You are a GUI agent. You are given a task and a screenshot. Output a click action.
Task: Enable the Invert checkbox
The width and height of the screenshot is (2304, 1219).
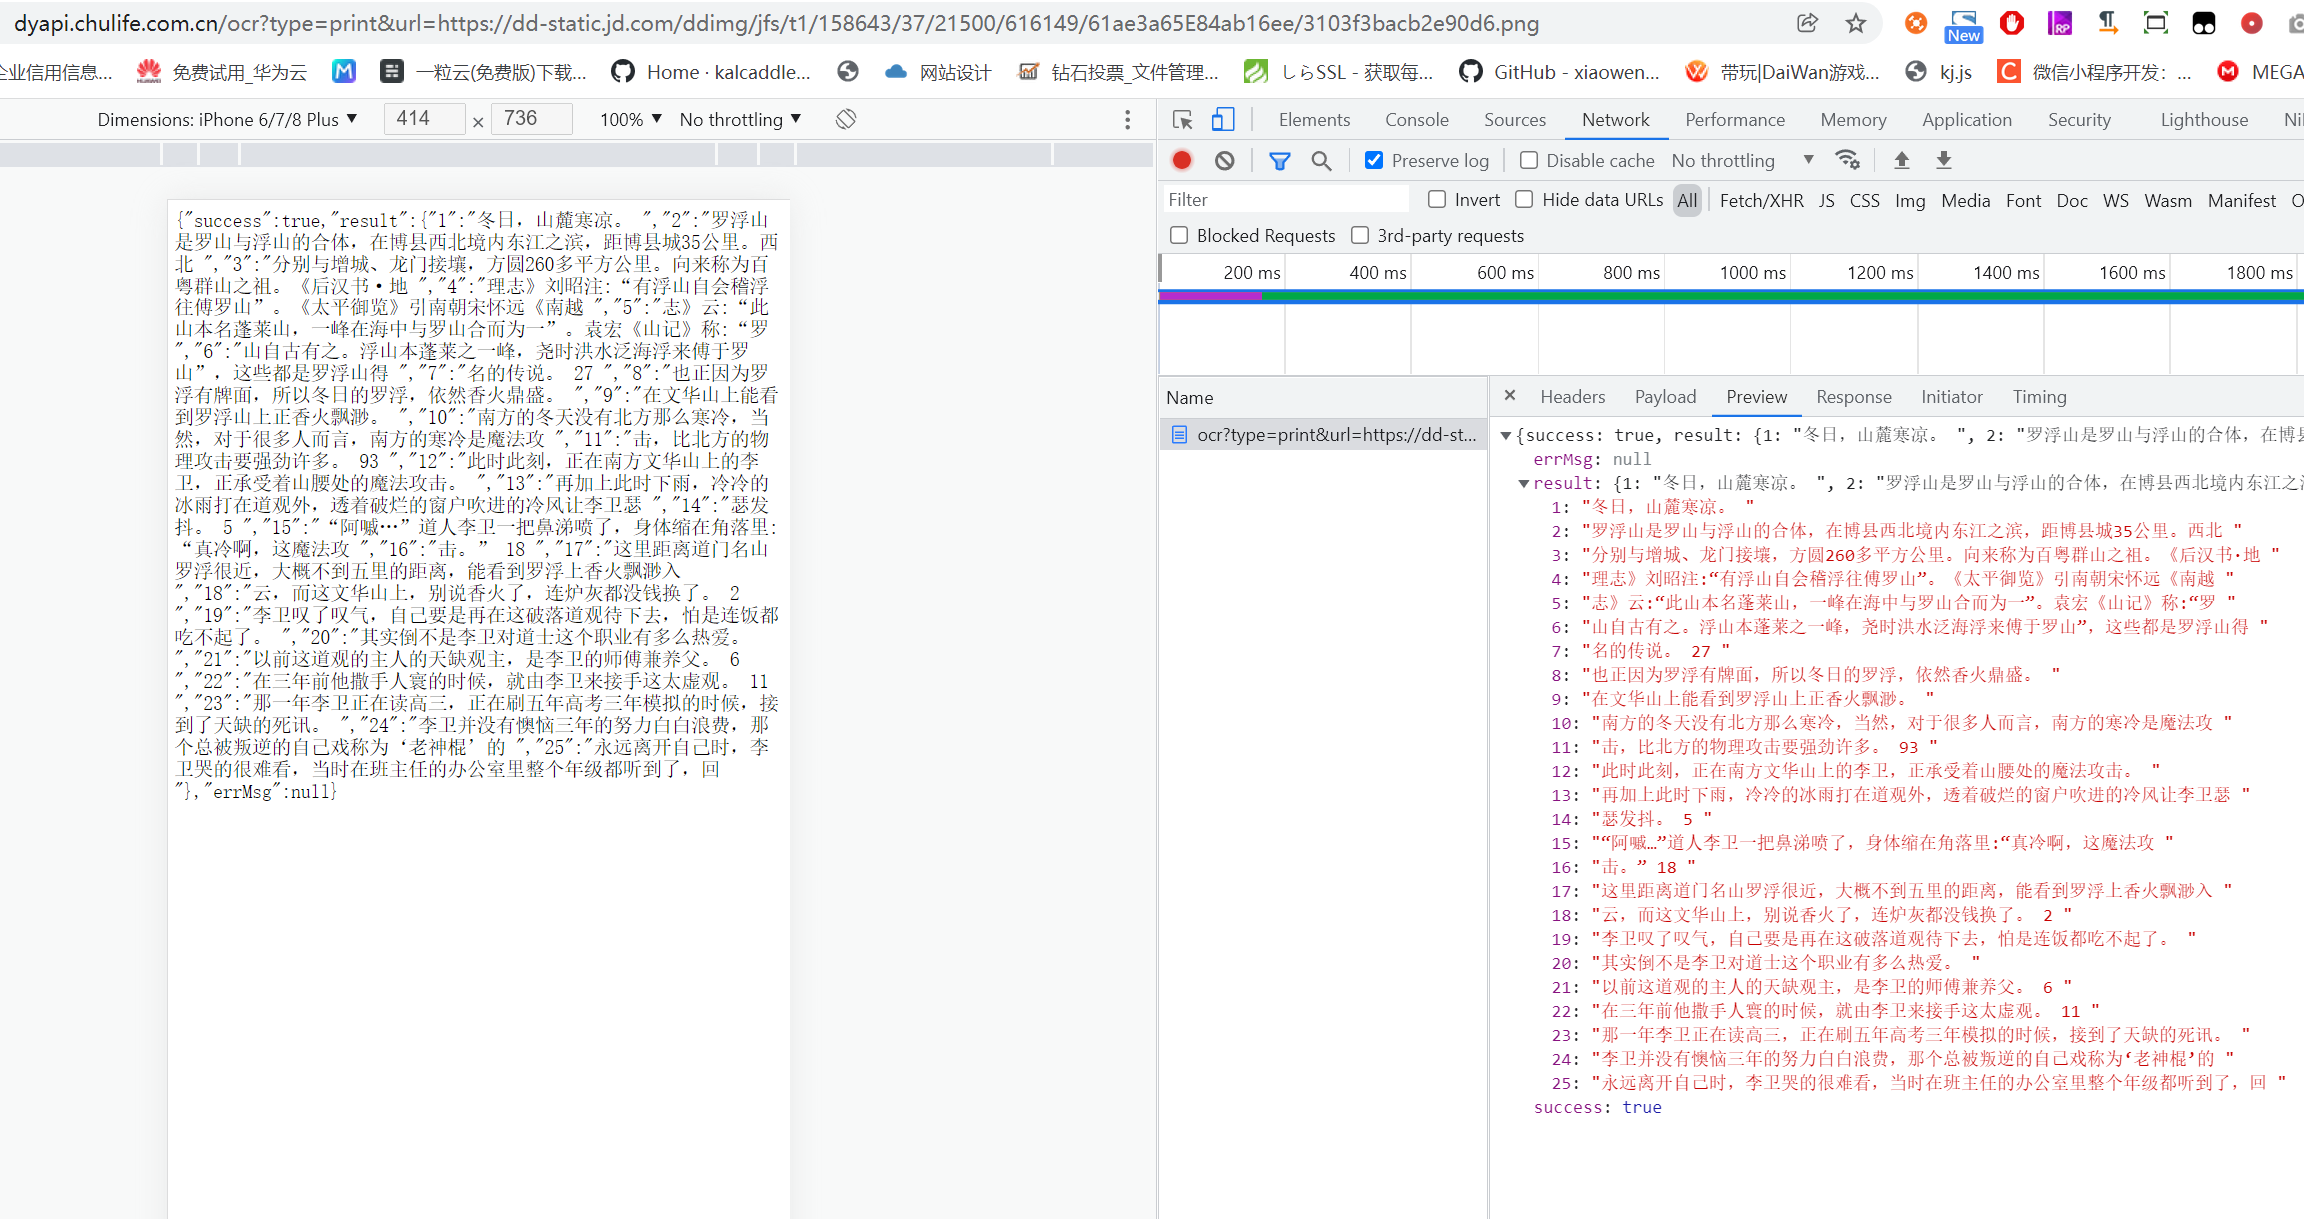(1437, 199)
